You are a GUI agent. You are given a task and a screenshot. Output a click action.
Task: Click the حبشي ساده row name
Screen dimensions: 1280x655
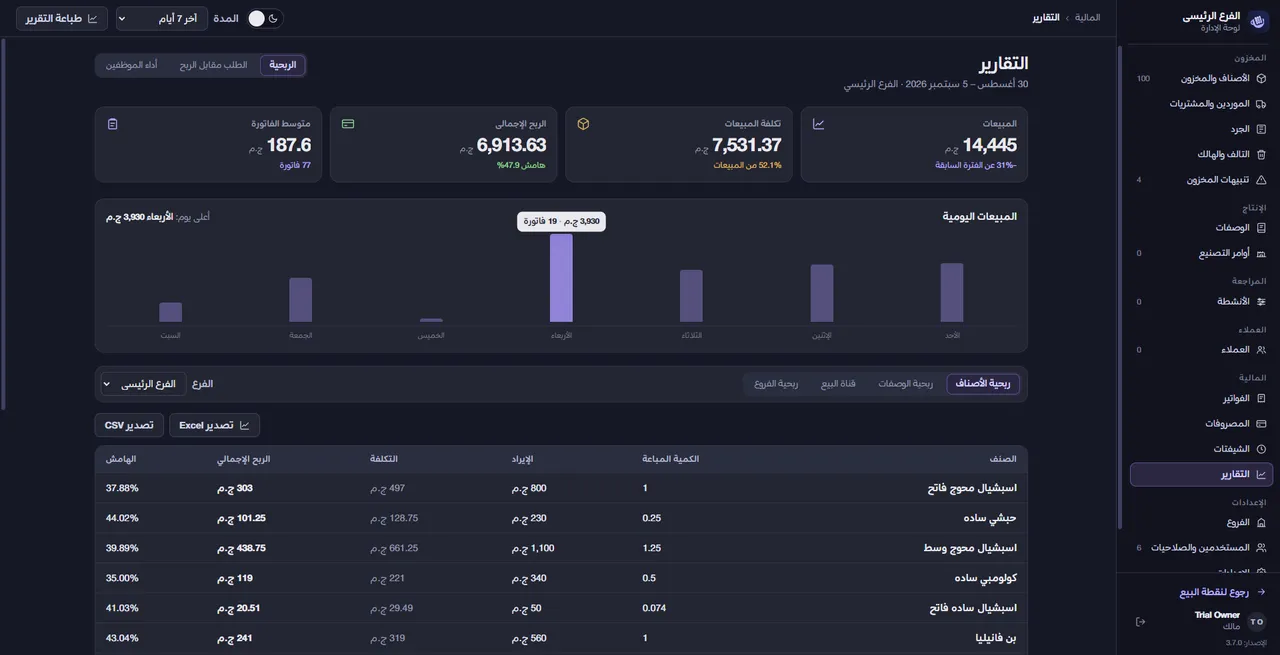[989, 518]
